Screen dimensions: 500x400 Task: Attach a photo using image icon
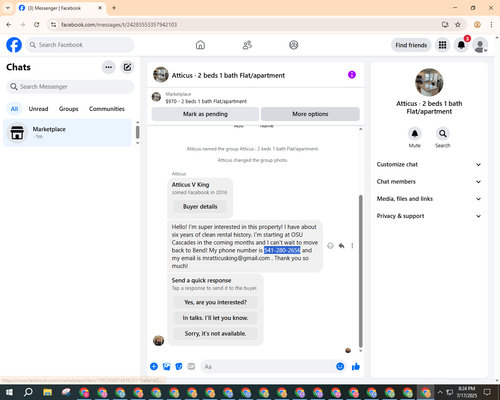click(166, 367)
